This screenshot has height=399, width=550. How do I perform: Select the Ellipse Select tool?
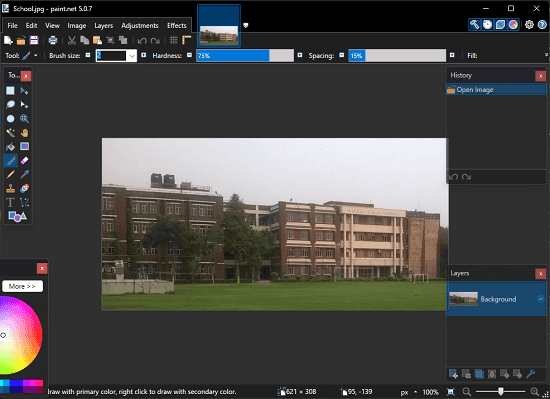pos(11,119)
